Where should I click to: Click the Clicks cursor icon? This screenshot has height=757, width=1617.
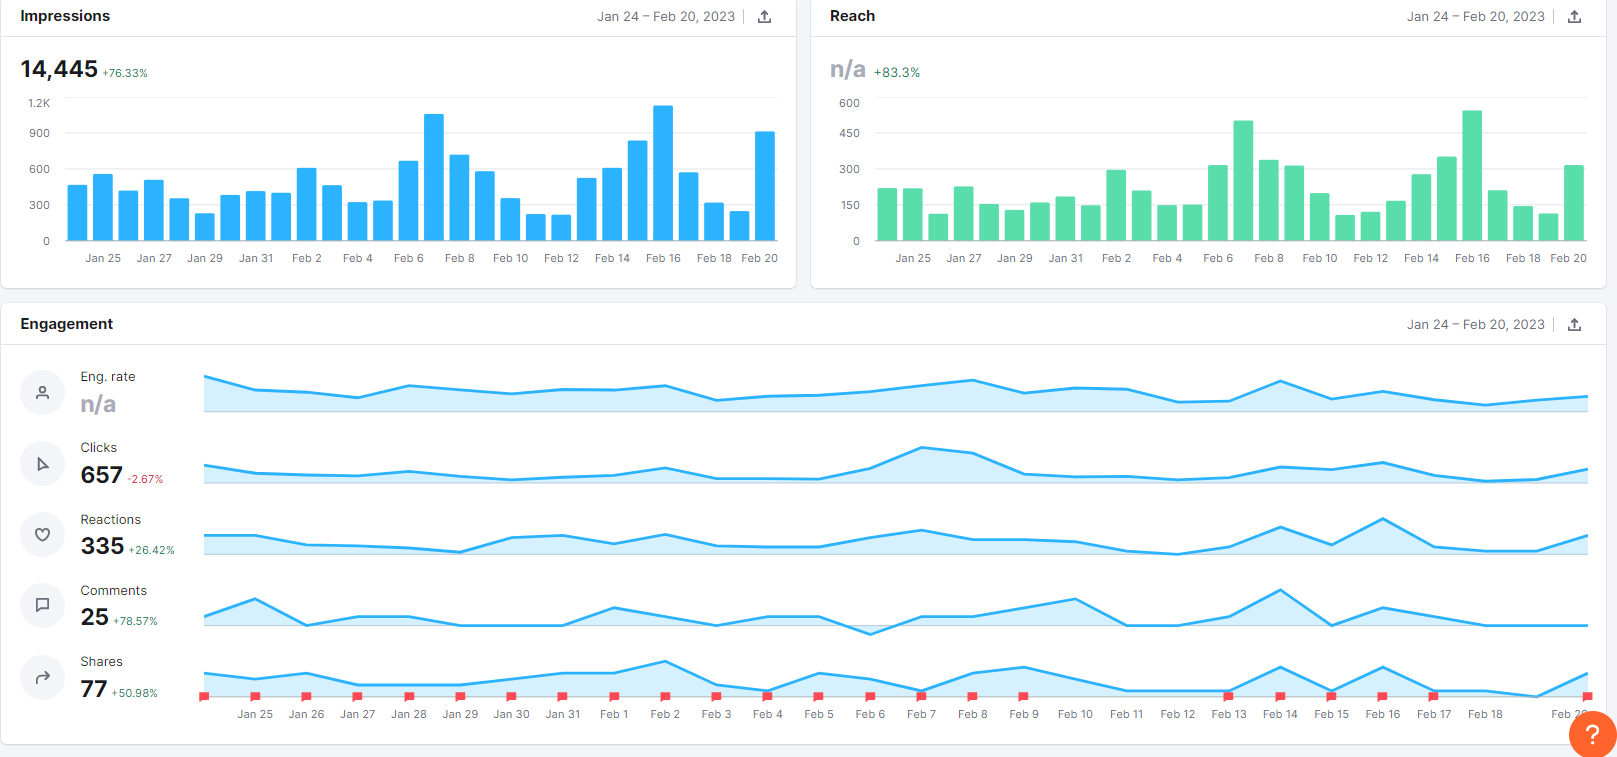tap(42, 463)
